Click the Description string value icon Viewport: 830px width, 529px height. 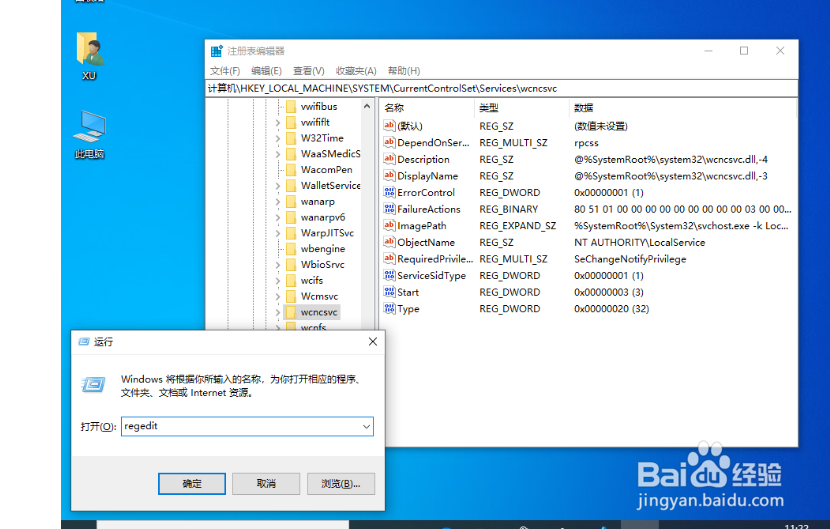[389, 159]
